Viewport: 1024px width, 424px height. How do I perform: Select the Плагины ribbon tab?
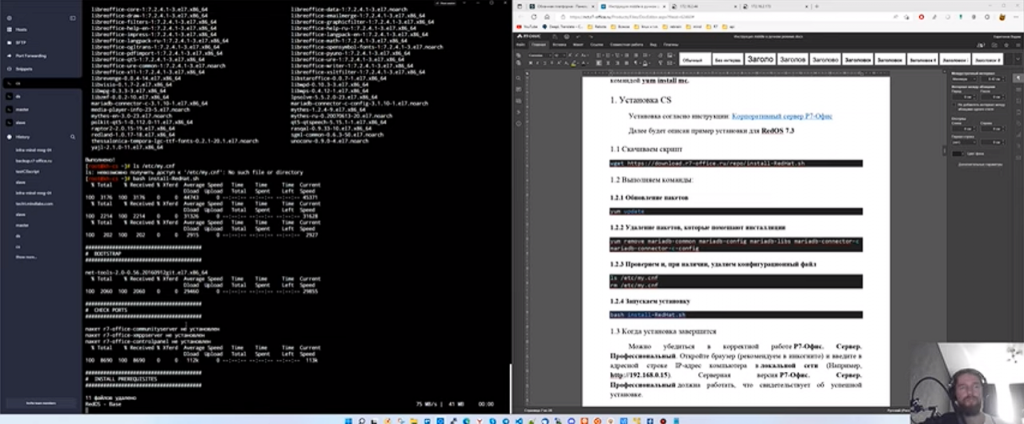(671, 44)
